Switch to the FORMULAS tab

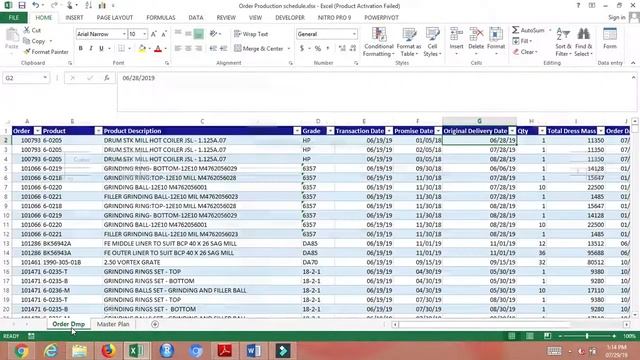161,18
